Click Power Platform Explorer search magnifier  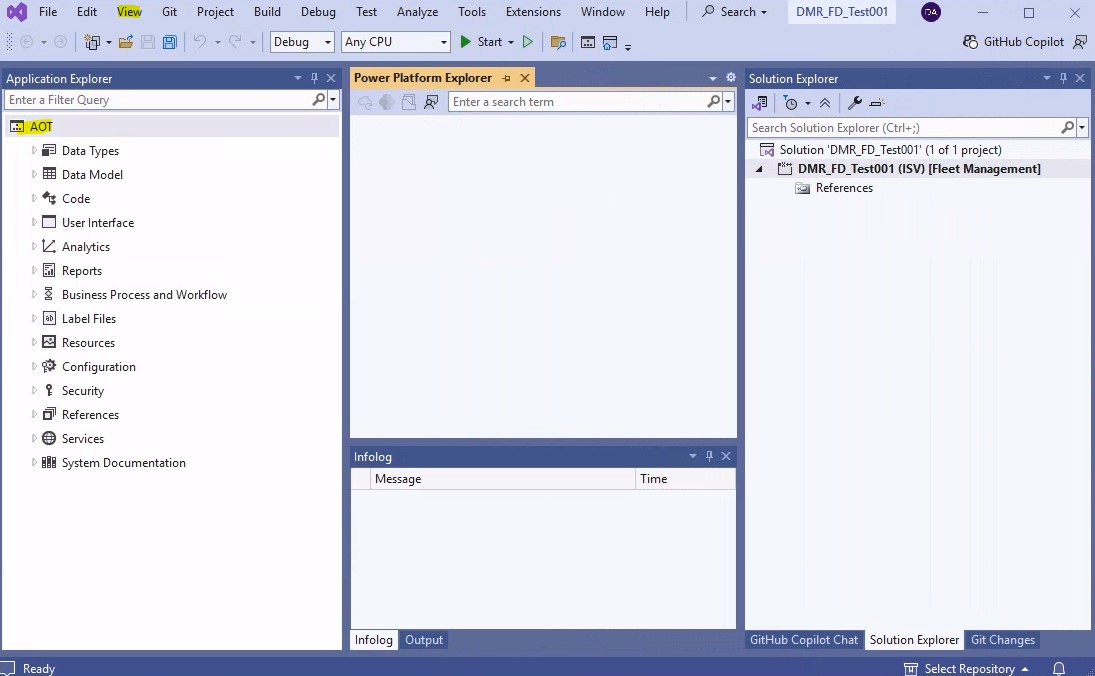pyautogui.click(x=713, y=101)
